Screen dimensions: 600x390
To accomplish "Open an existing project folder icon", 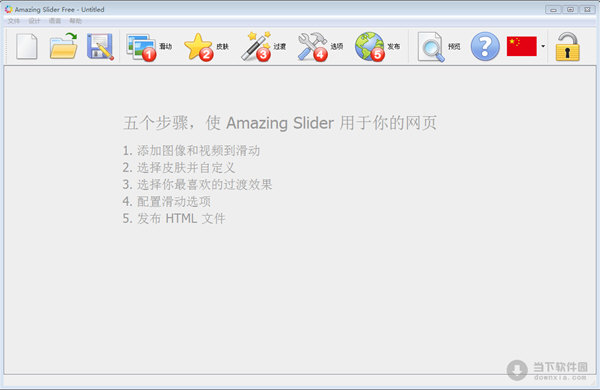I will 64,46.
